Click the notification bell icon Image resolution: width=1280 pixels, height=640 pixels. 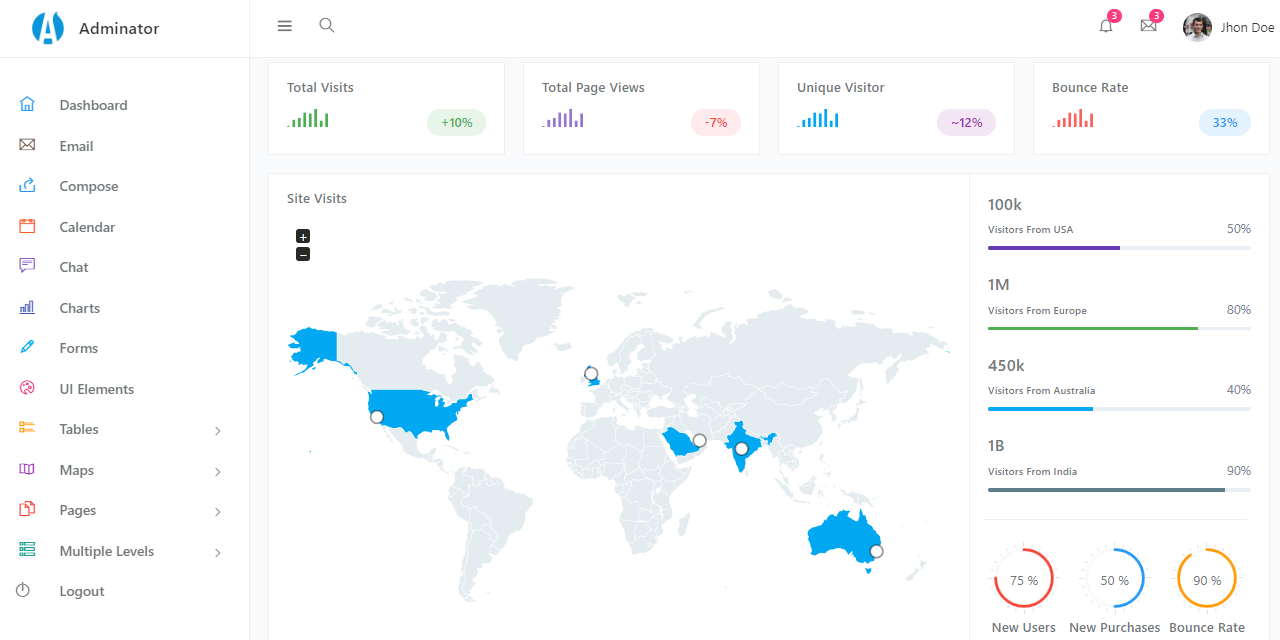(1105, 26)
